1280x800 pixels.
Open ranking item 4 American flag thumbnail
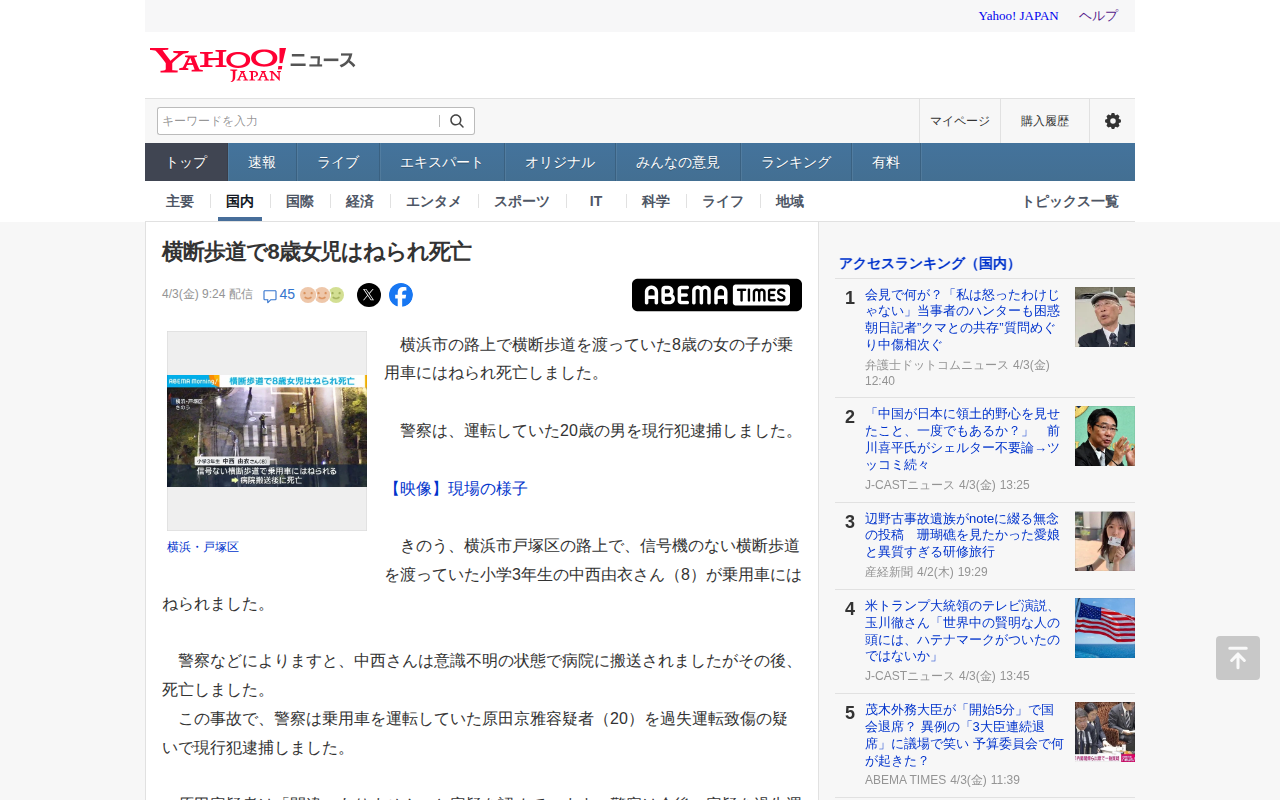click(1104, 628)
